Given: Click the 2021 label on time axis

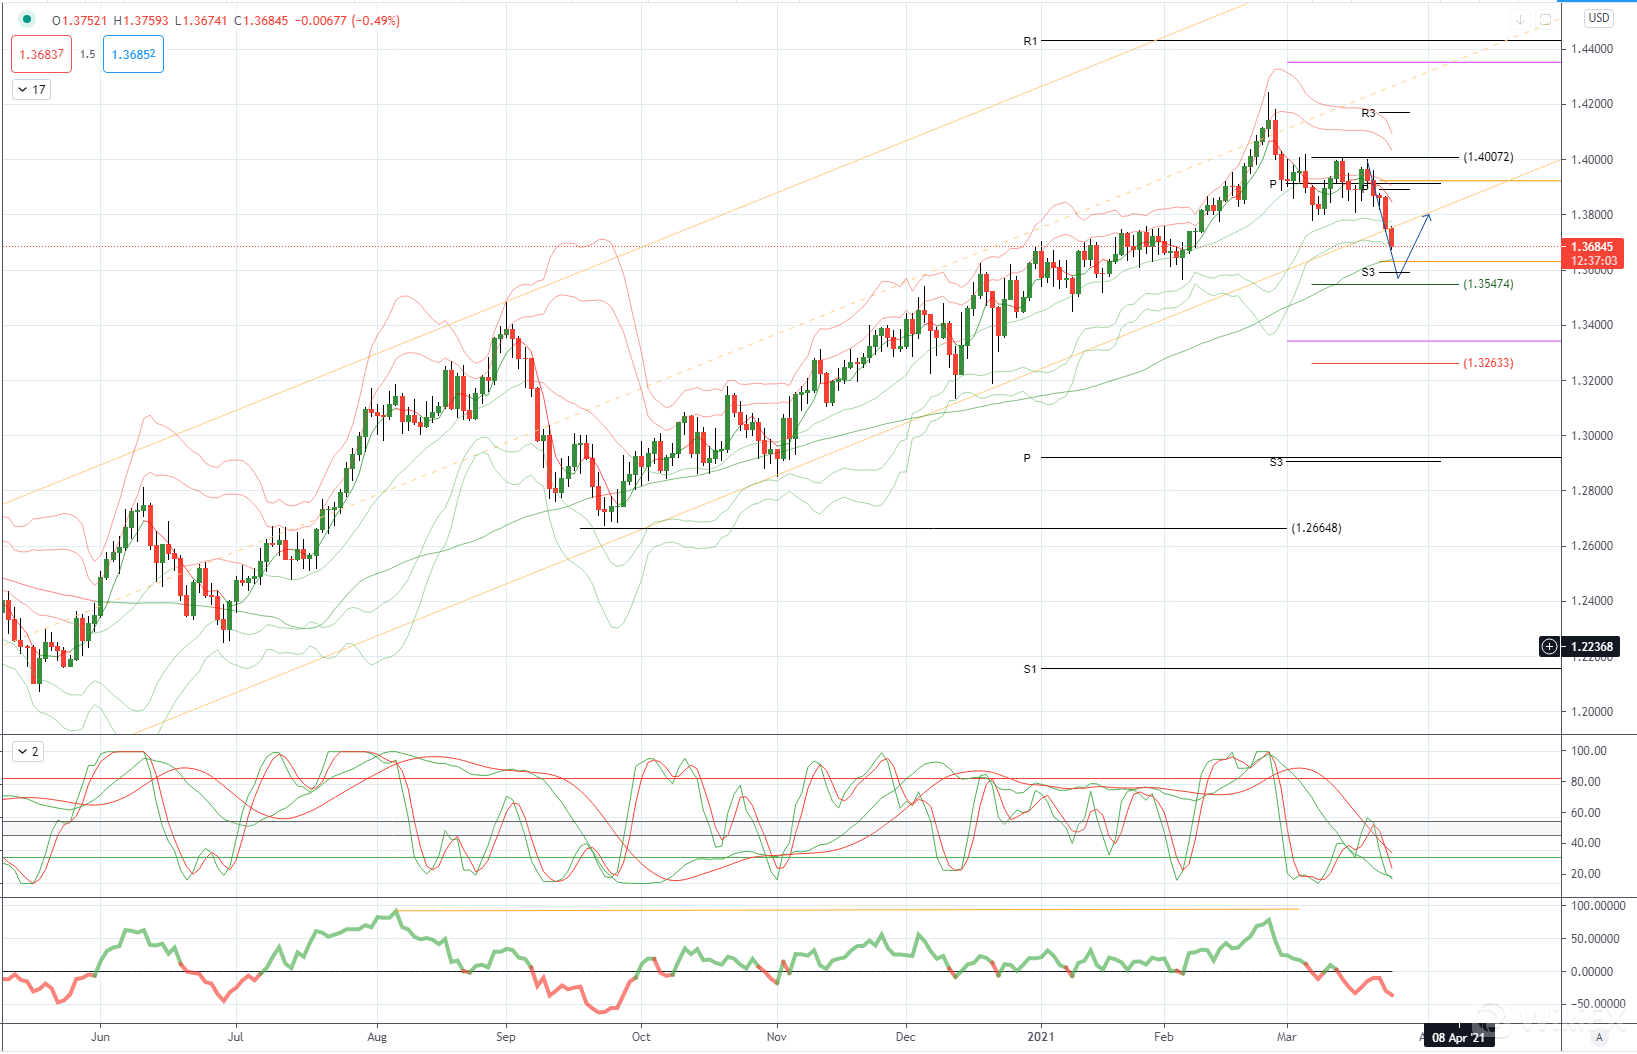Looking at the screenshot, I should pyautogui.click(x=1041, y=1037).
